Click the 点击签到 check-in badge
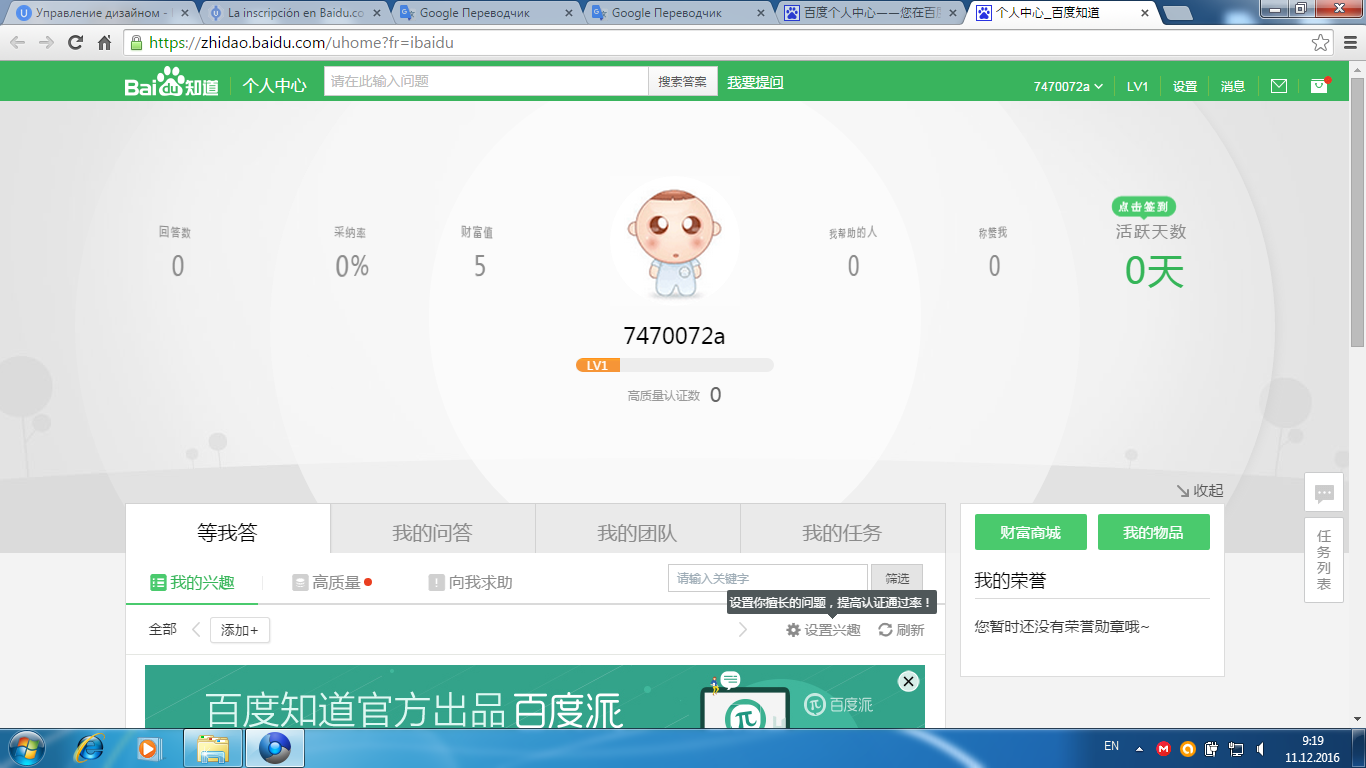This screenshot has height=768, width=1366. [1143, 207]
